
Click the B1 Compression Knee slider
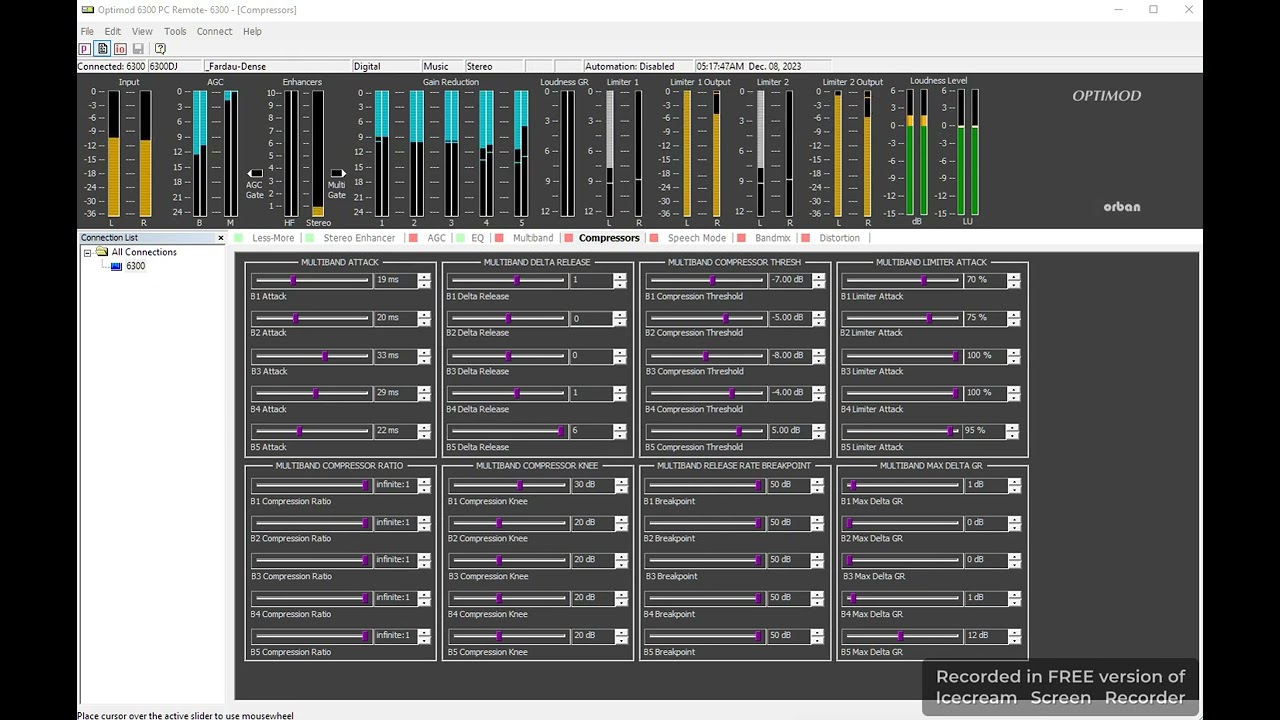(508, 485)
